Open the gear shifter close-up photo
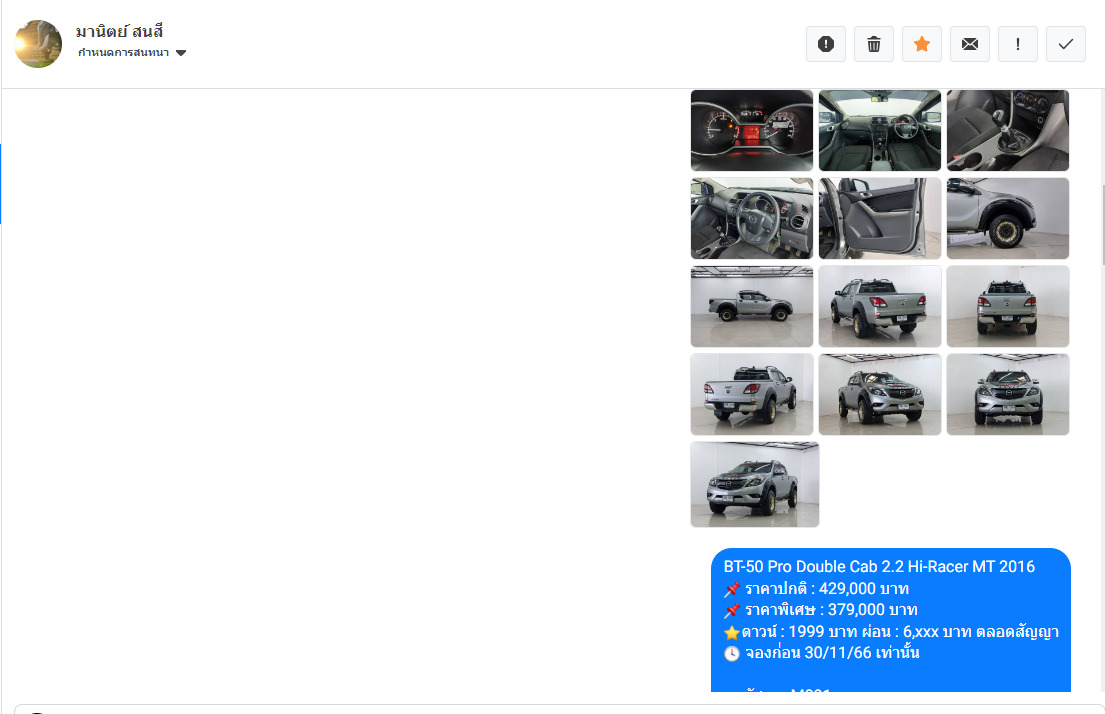 (x=1008, y=130)
